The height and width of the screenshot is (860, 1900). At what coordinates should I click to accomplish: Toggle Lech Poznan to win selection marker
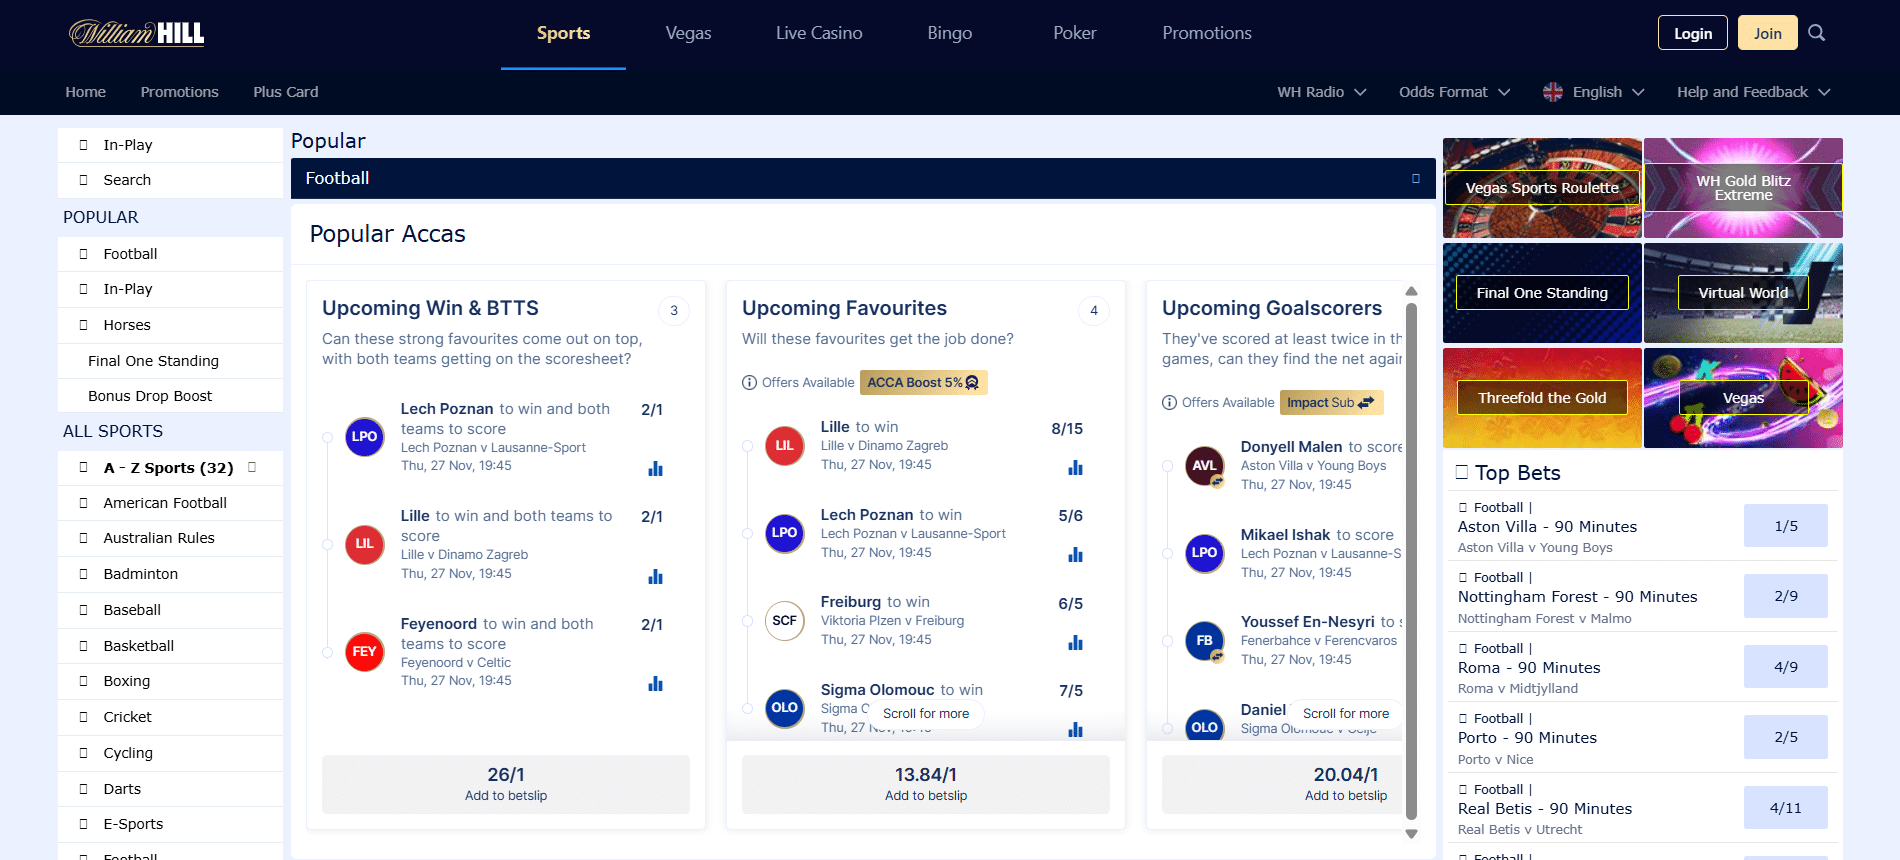coord(747,534)
